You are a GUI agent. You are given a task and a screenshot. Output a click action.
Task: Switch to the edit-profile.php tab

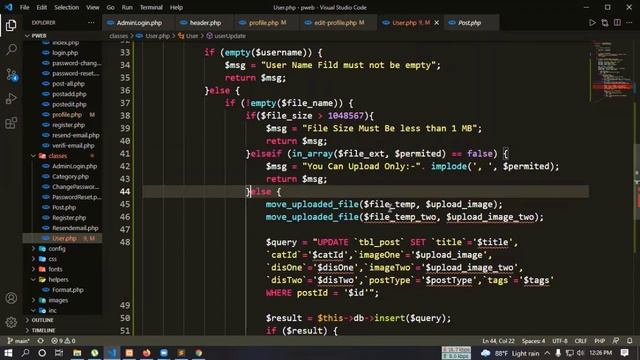[x=338, y=23]
